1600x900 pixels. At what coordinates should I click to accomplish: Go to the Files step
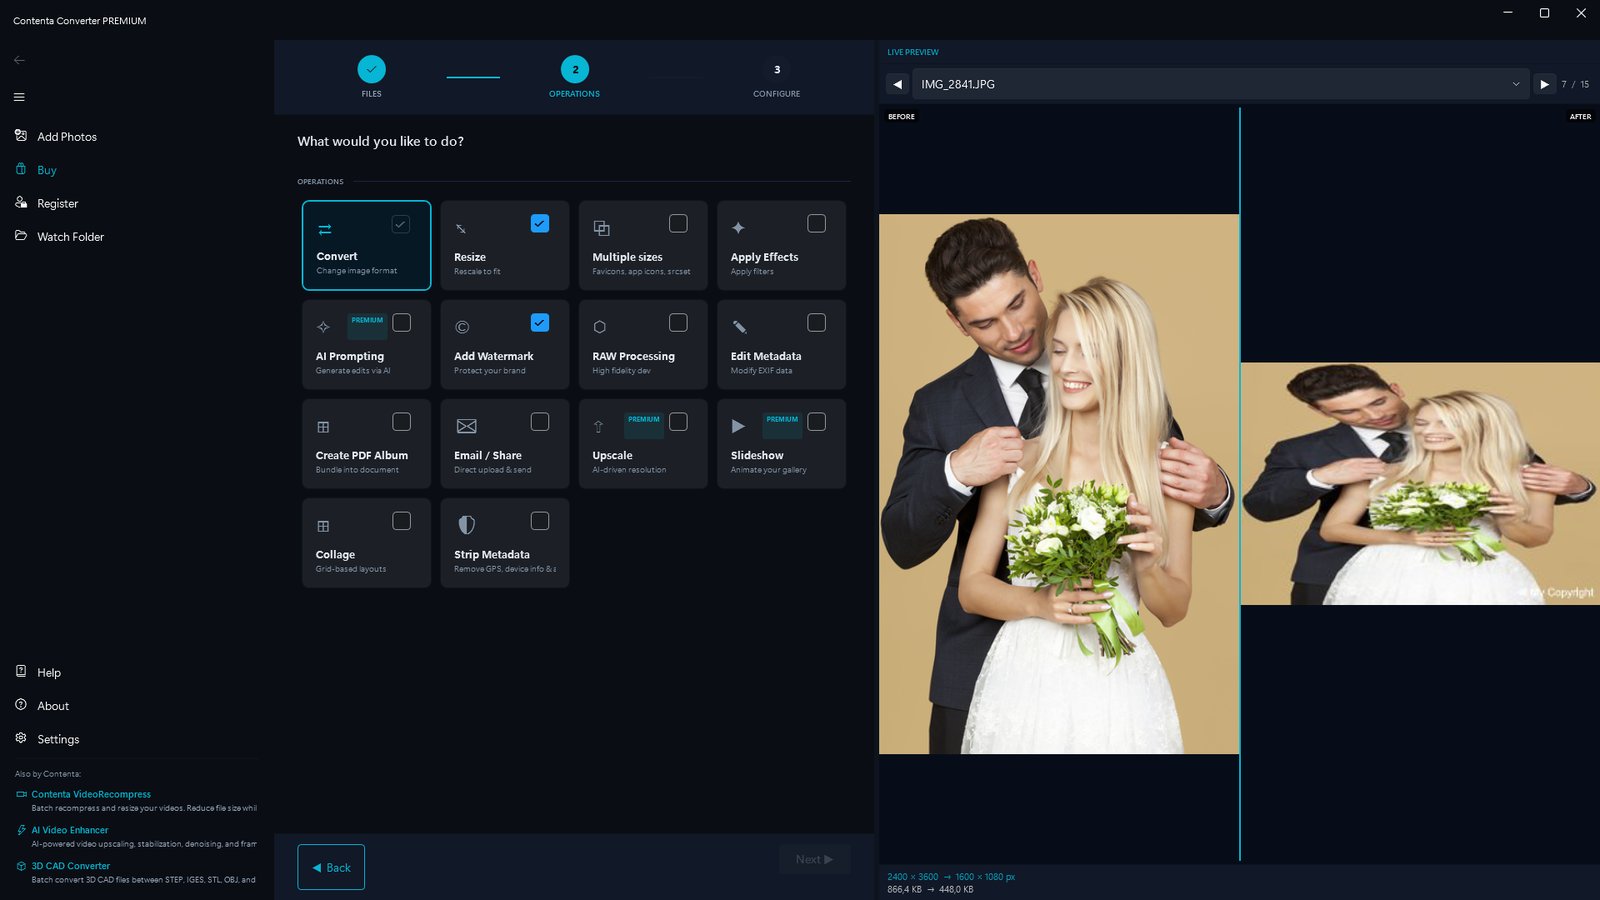point(371,76)
